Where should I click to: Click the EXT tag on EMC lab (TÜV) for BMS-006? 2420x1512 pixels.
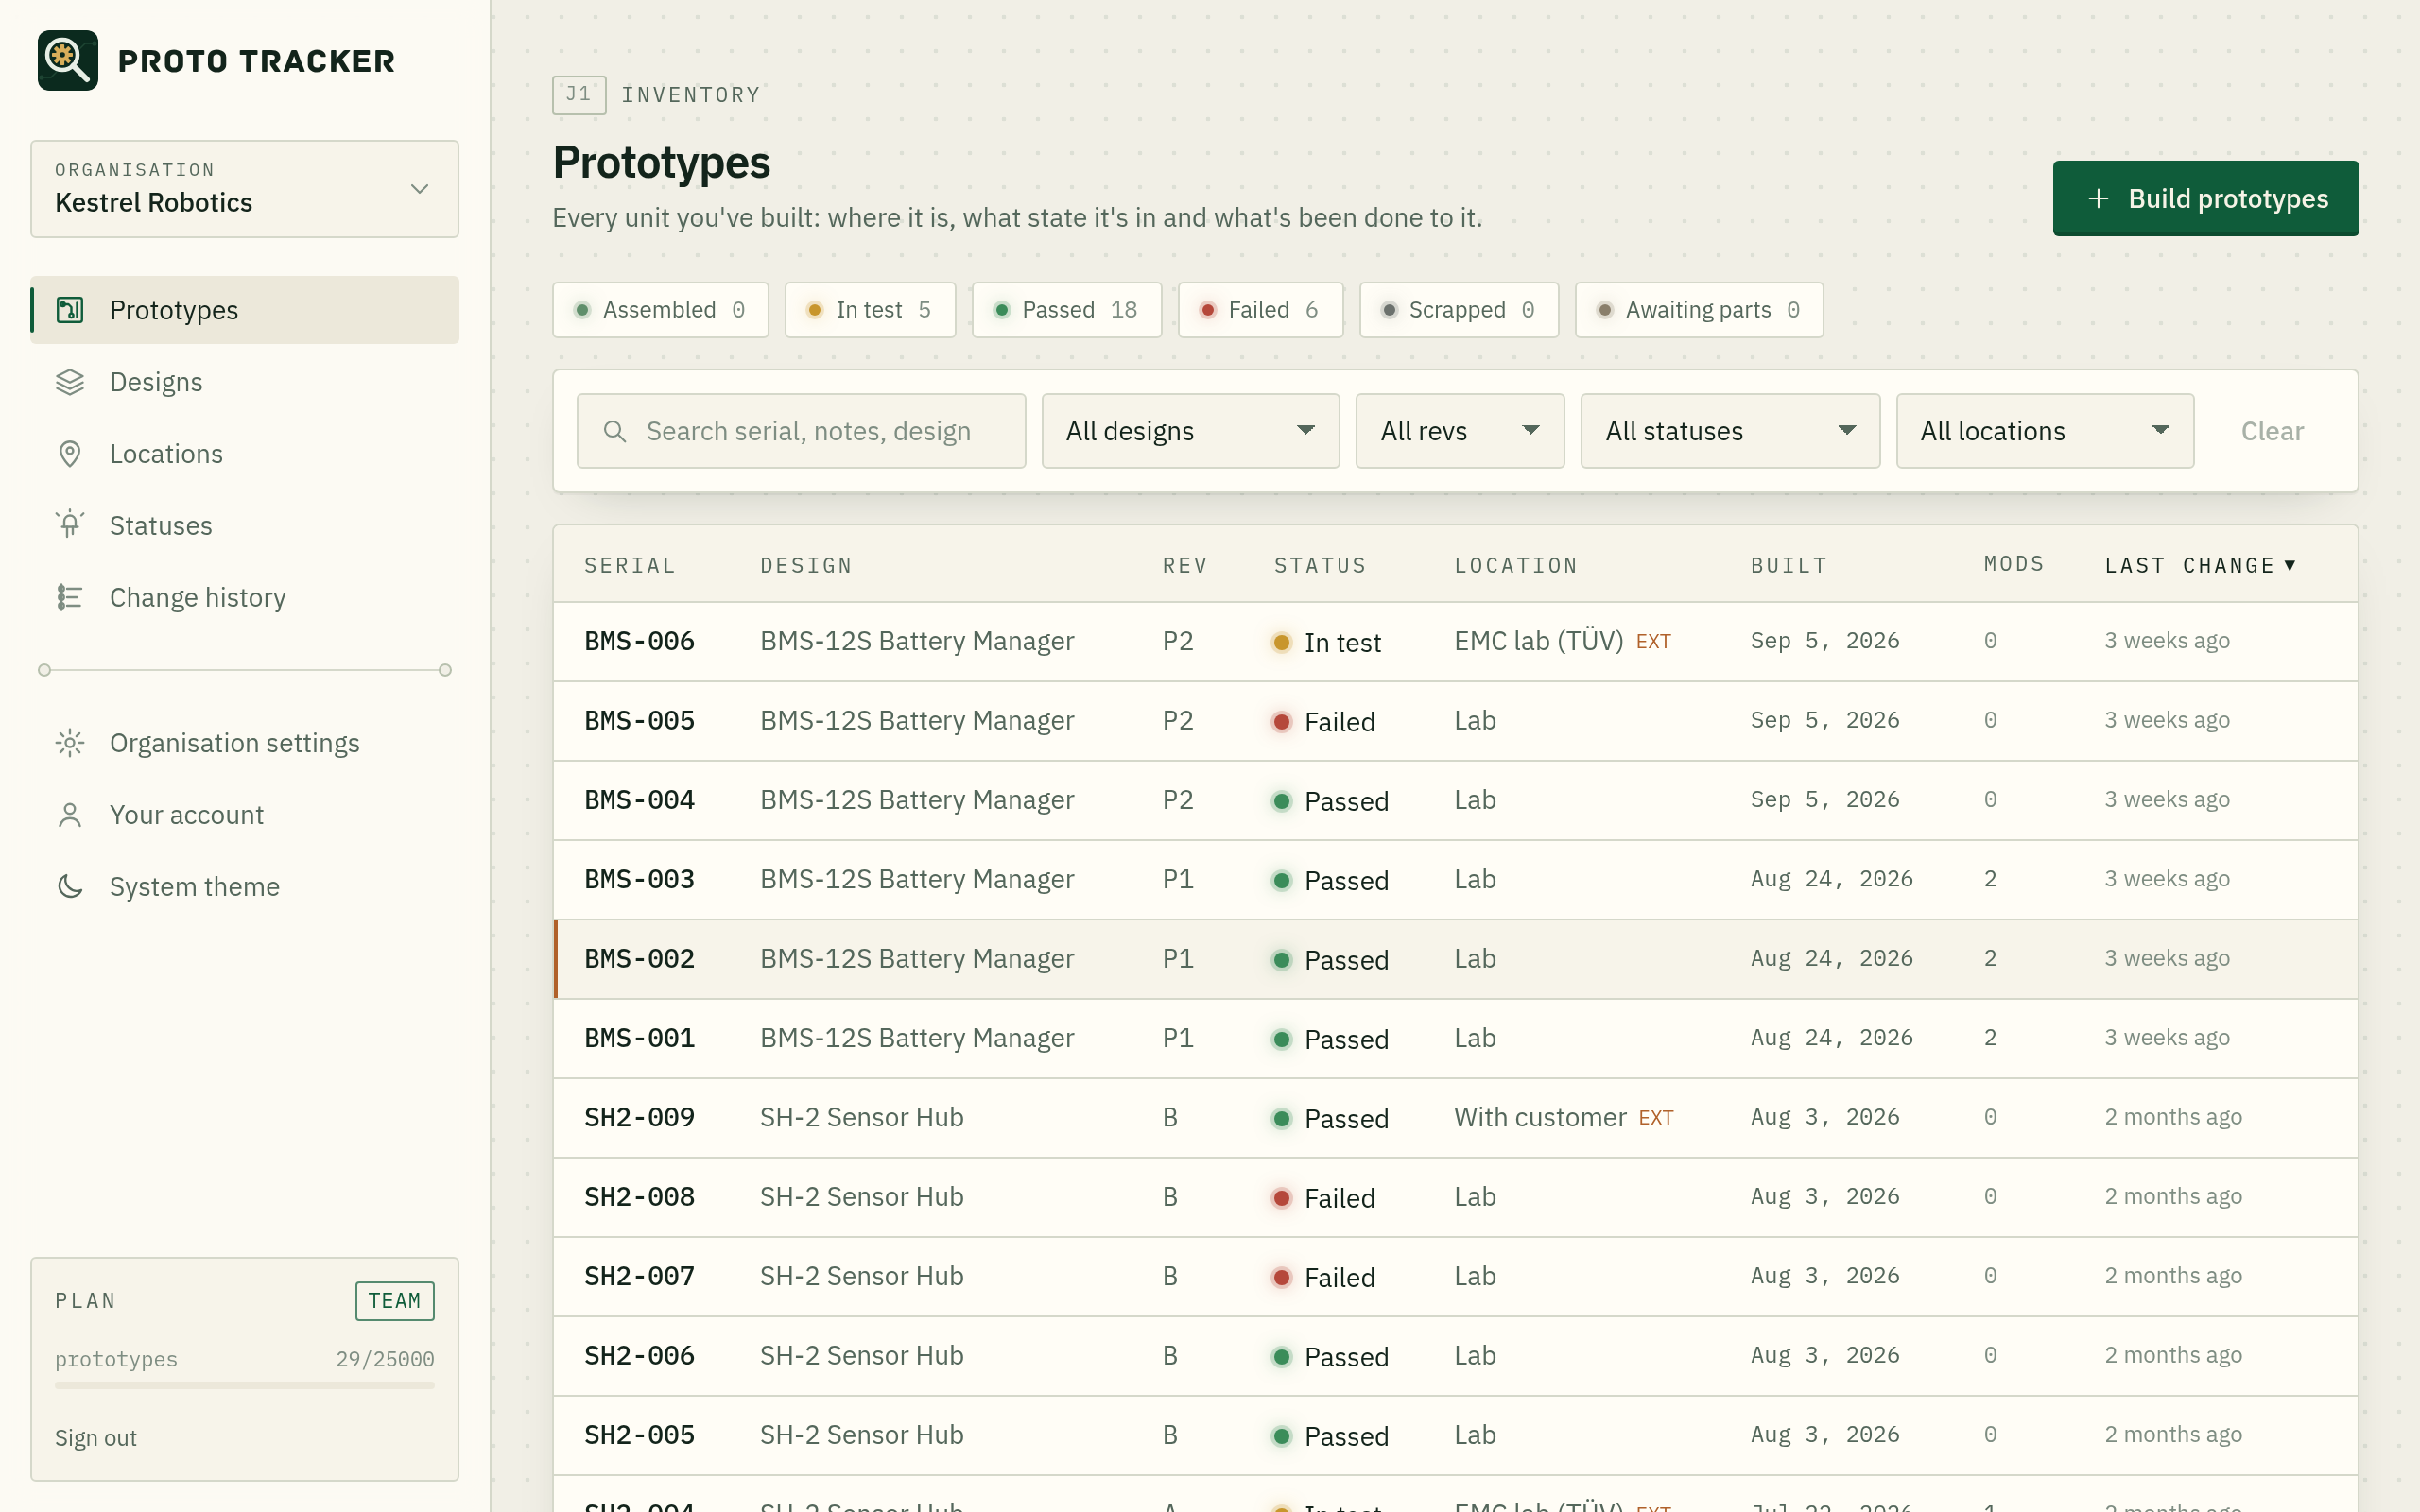(1653, 642)
